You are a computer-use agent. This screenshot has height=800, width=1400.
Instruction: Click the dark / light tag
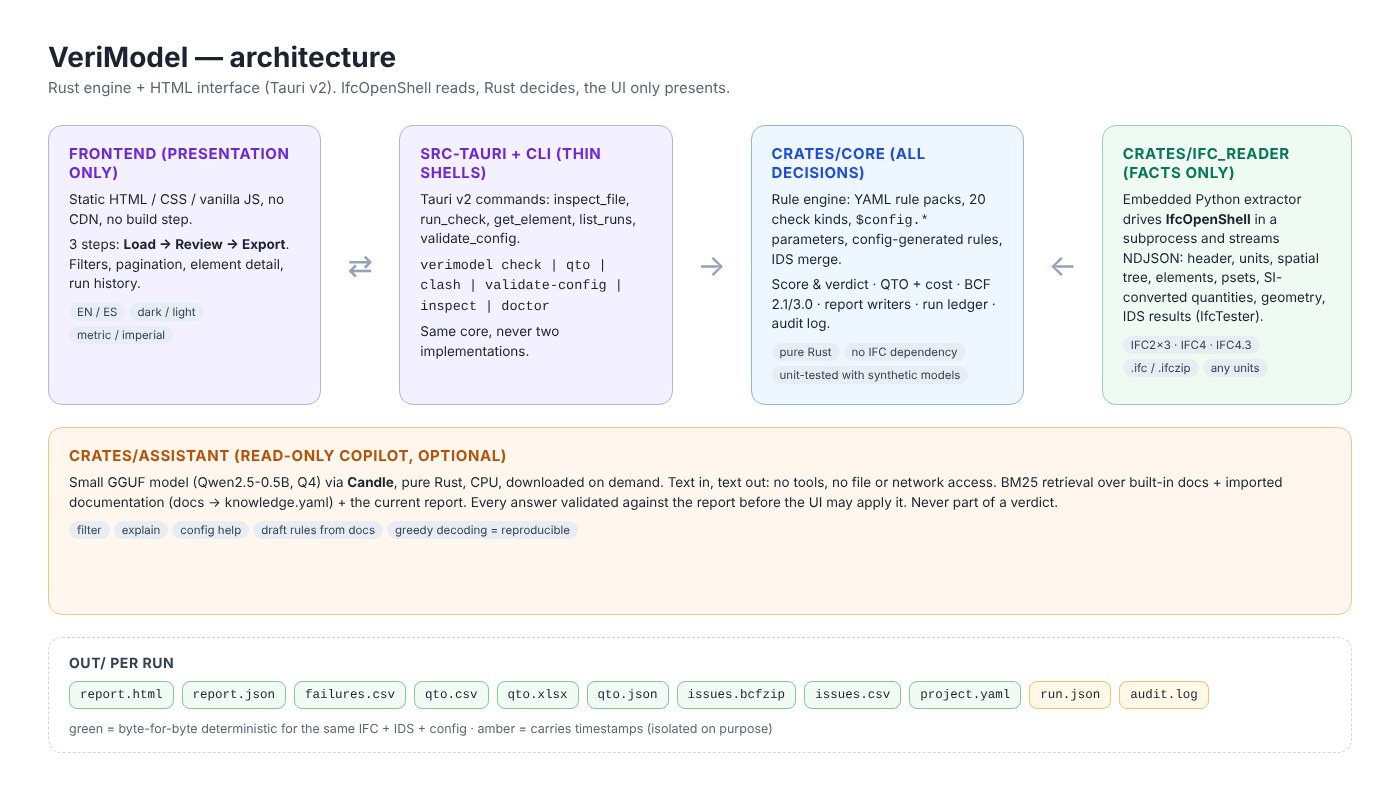pos(167,312)
